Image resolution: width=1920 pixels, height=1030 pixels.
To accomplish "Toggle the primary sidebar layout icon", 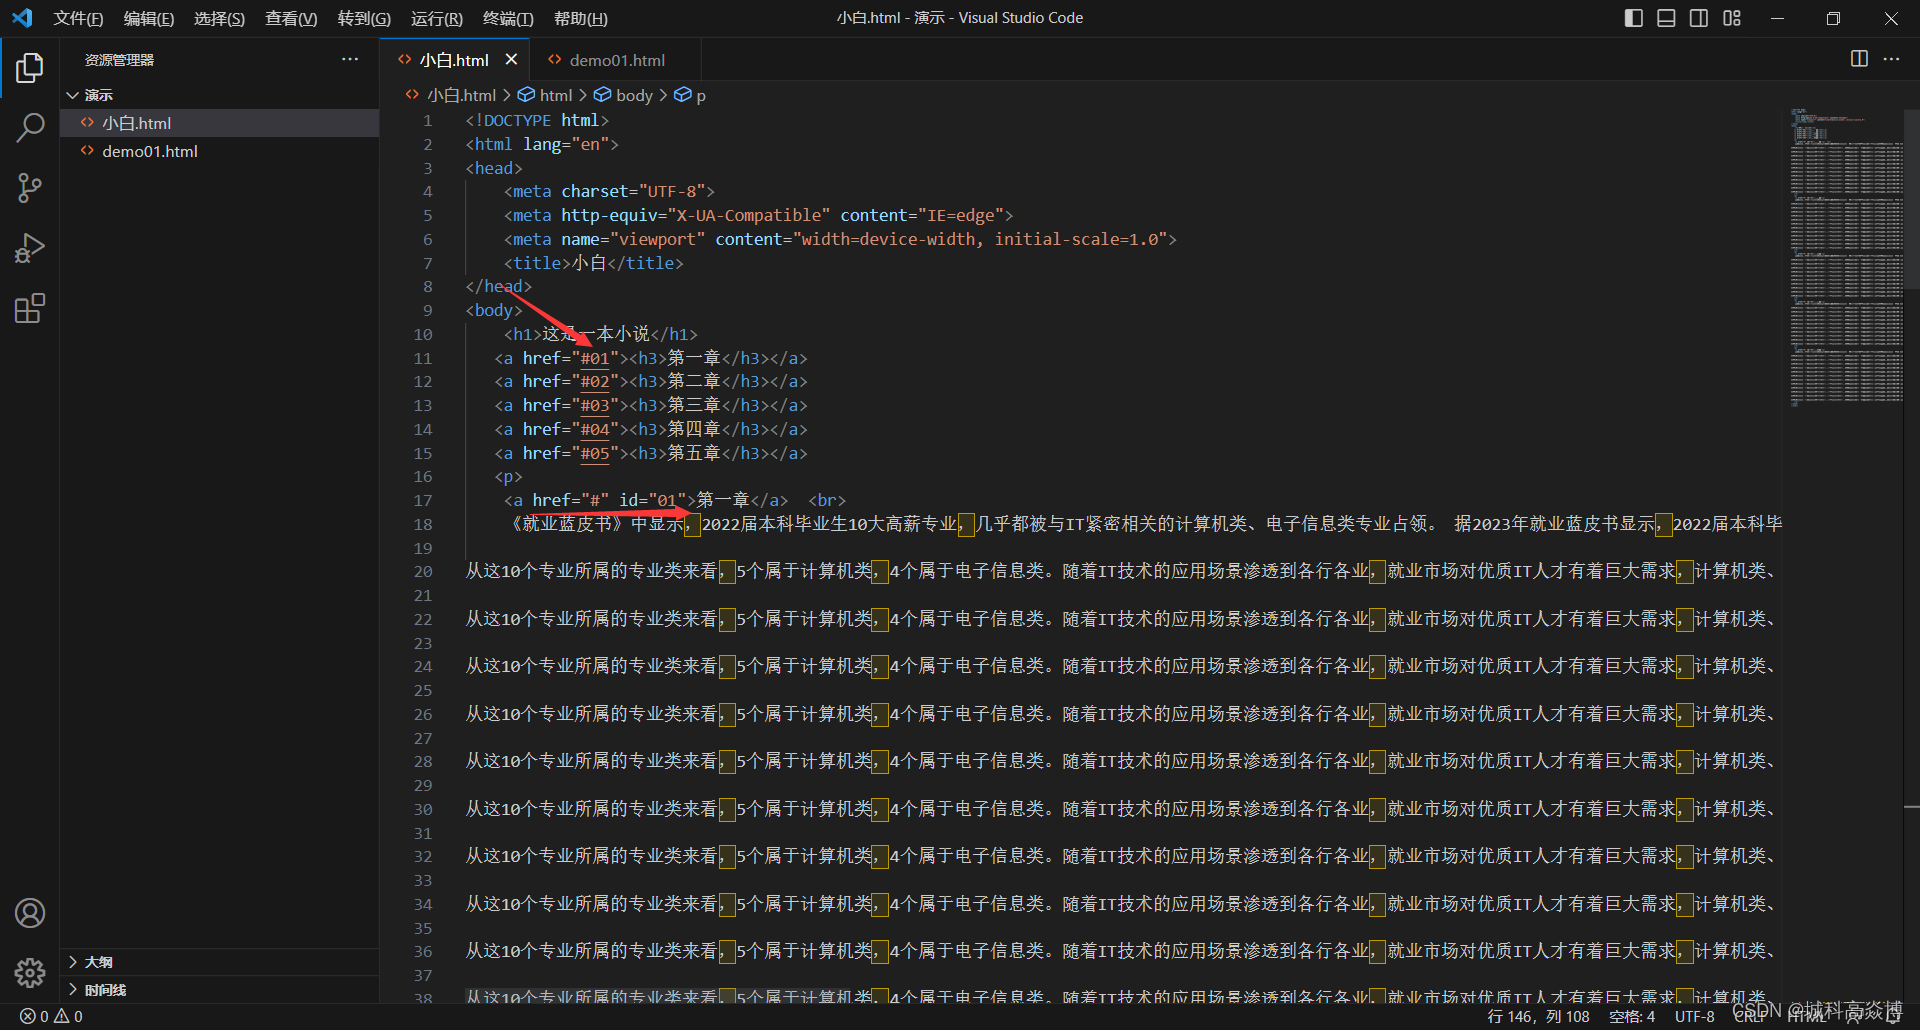I will click(x=1634, y=18).
